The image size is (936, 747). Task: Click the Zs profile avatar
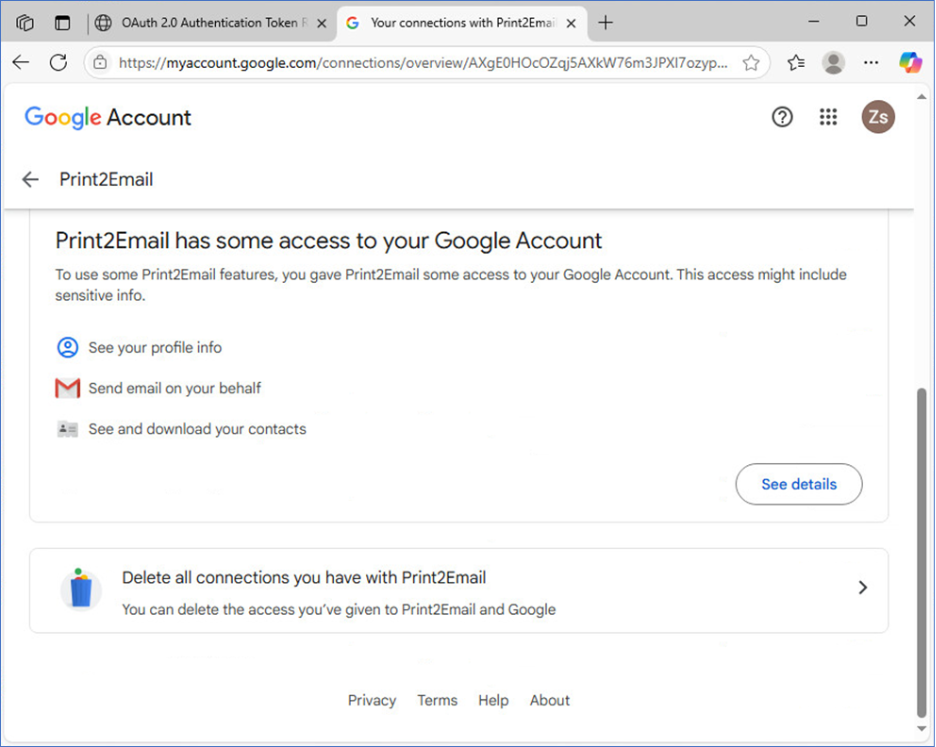pos(878,117)
